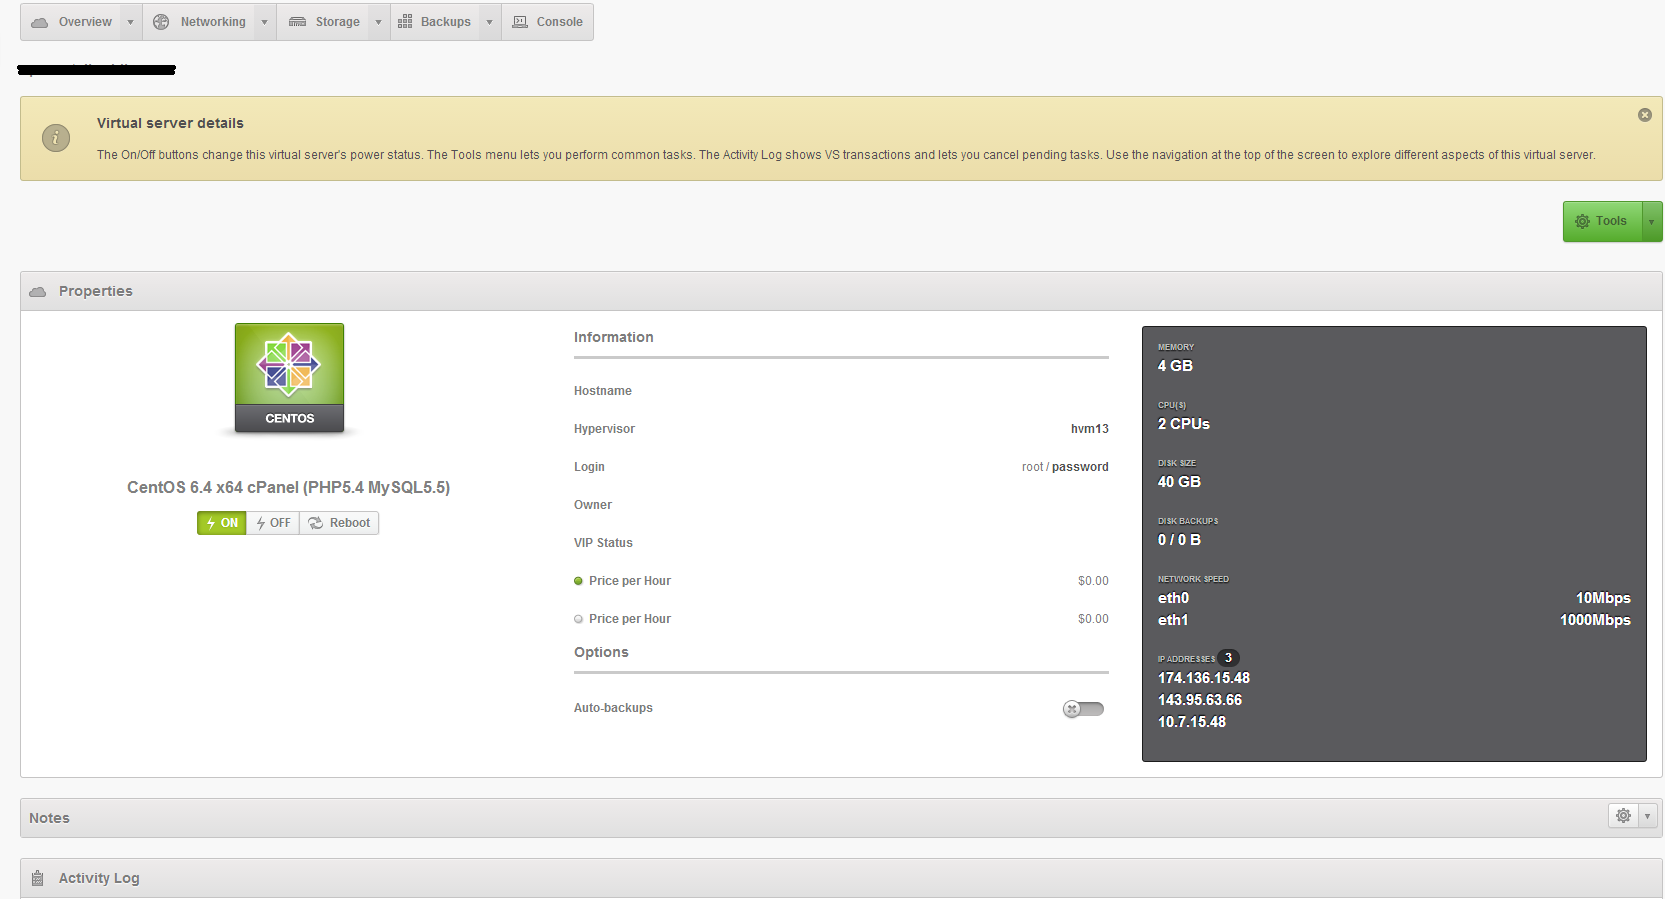
Task: Toggle the Auto-backups switch
Action: coord(1083,709)
